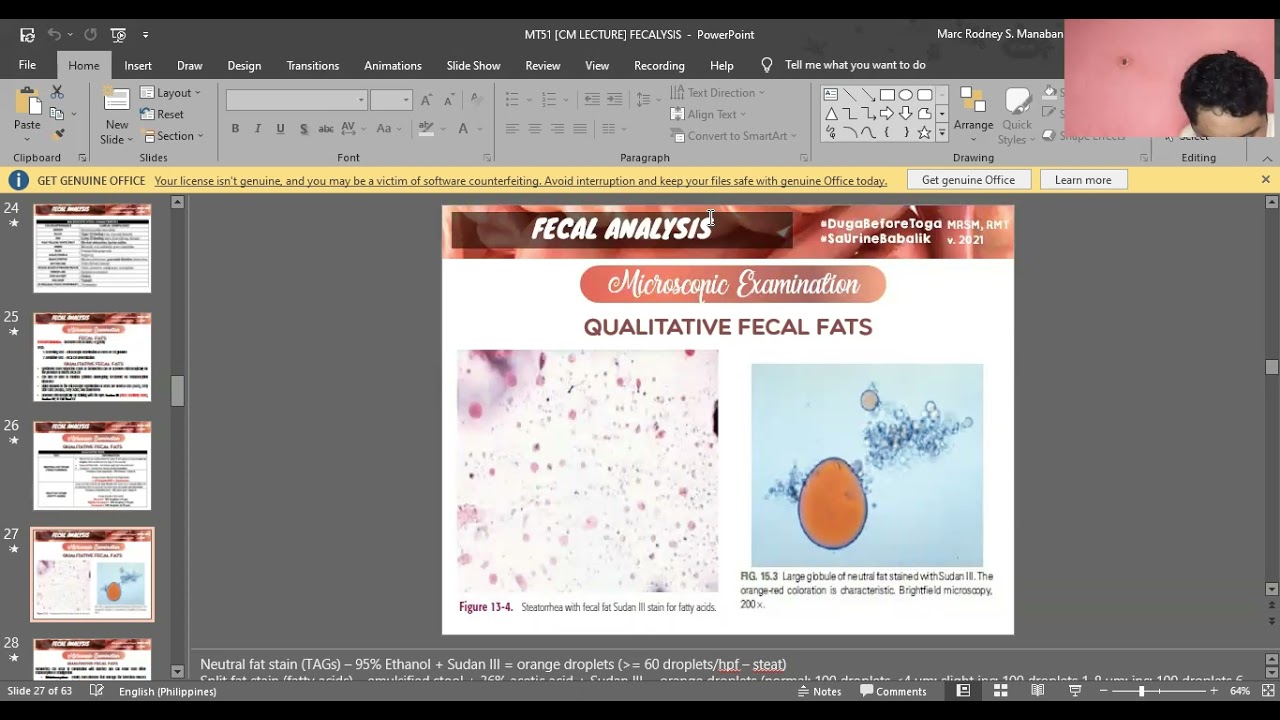Start slideshow from beginning via quick access icon

click(118, 34)
